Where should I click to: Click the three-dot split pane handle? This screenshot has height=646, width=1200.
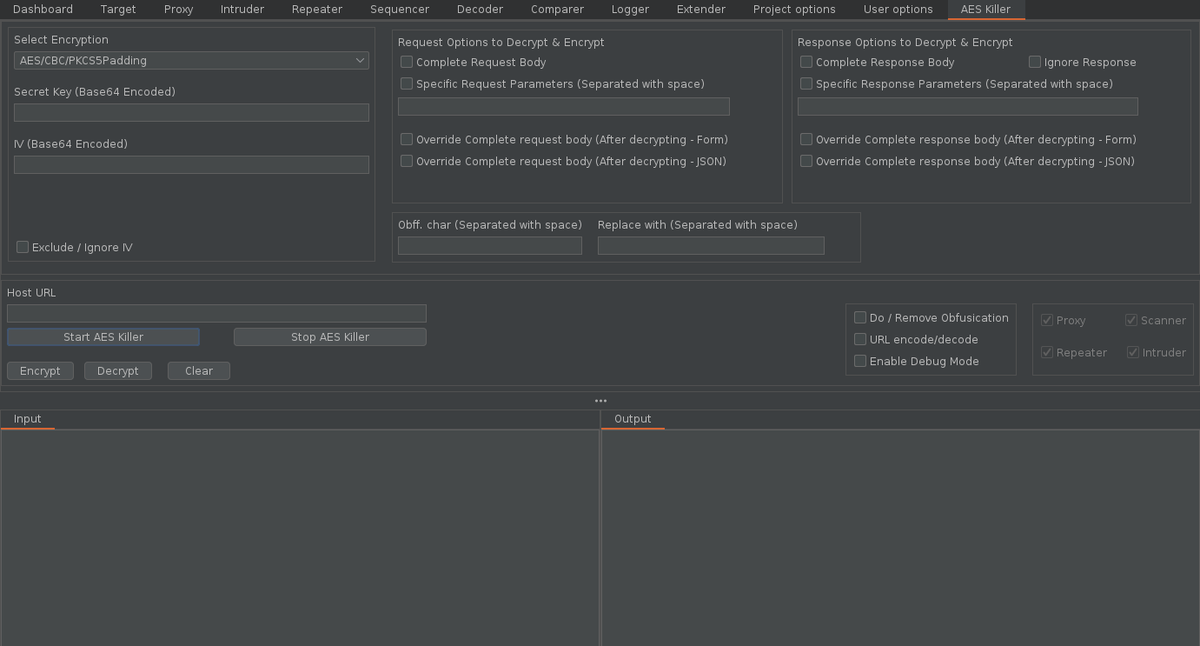pos(600,400)
